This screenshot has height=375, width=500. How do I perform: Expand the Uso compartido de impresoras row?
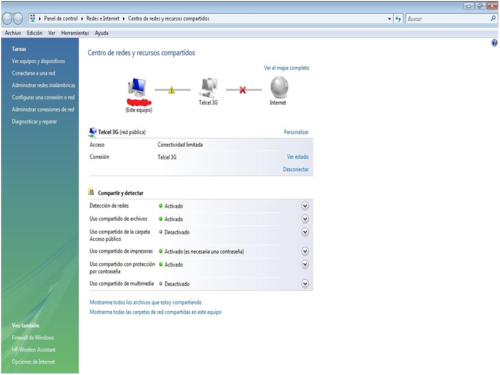pyautogui.click(x=305, y=251)
